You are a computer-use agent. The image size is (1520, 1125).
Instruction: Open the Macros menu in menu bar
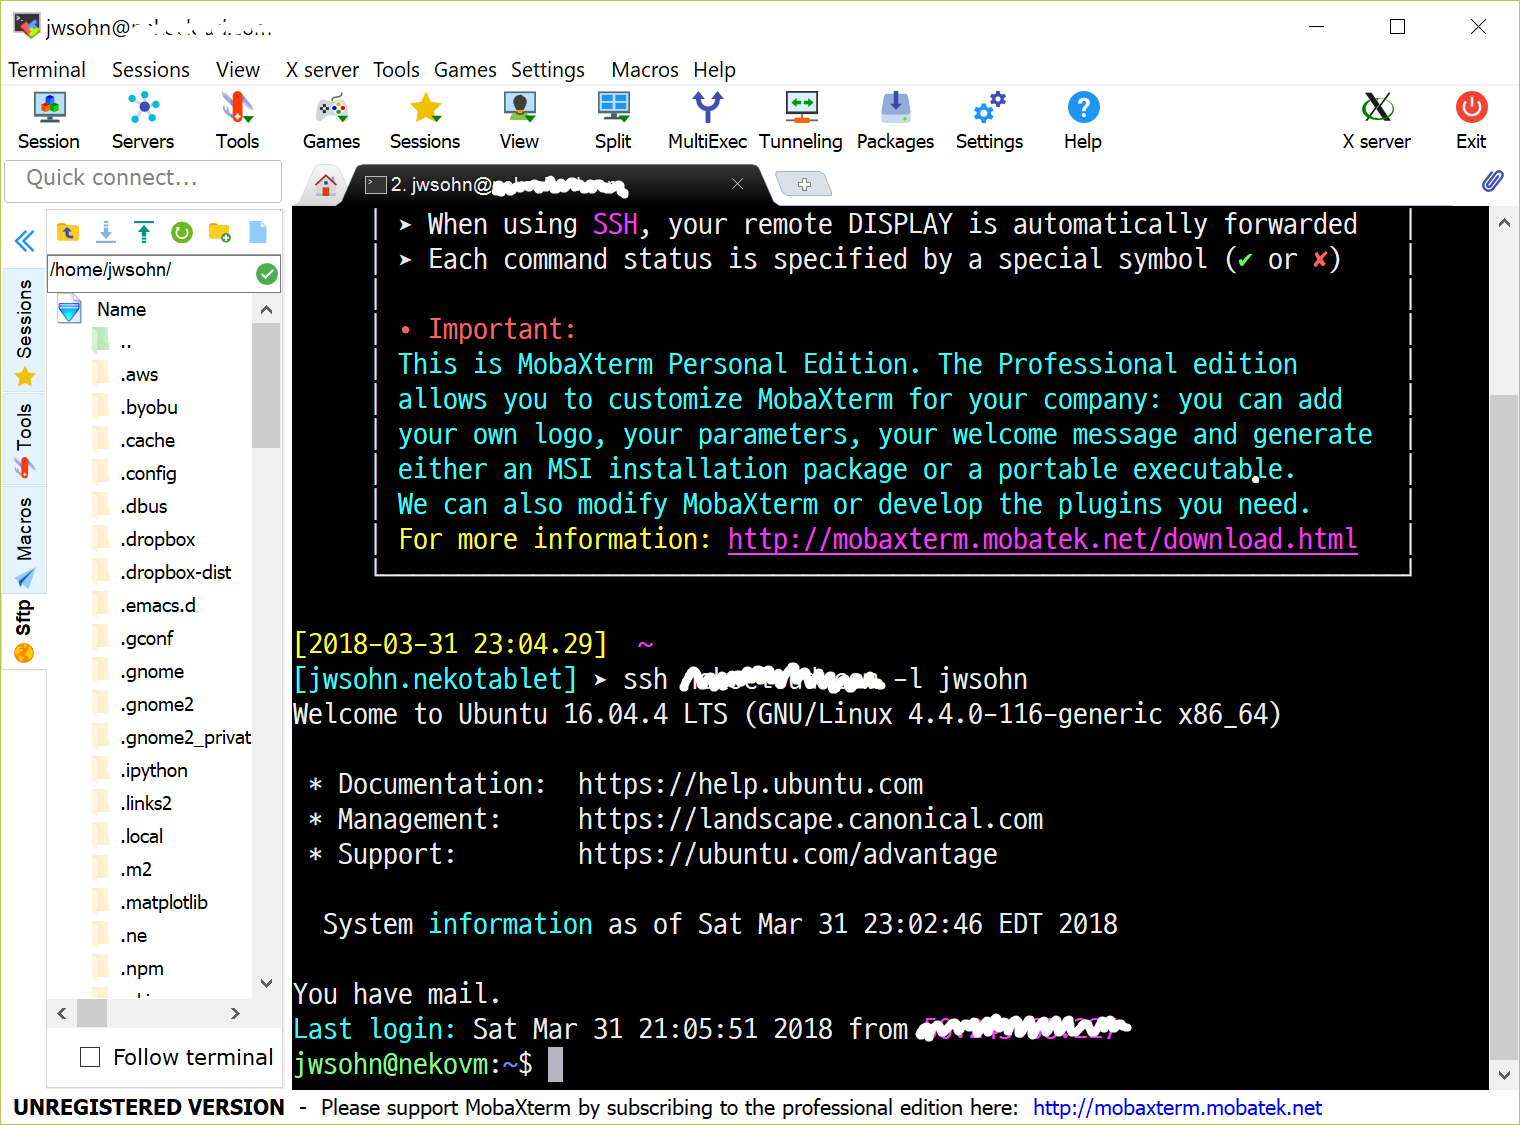[644, 70]
